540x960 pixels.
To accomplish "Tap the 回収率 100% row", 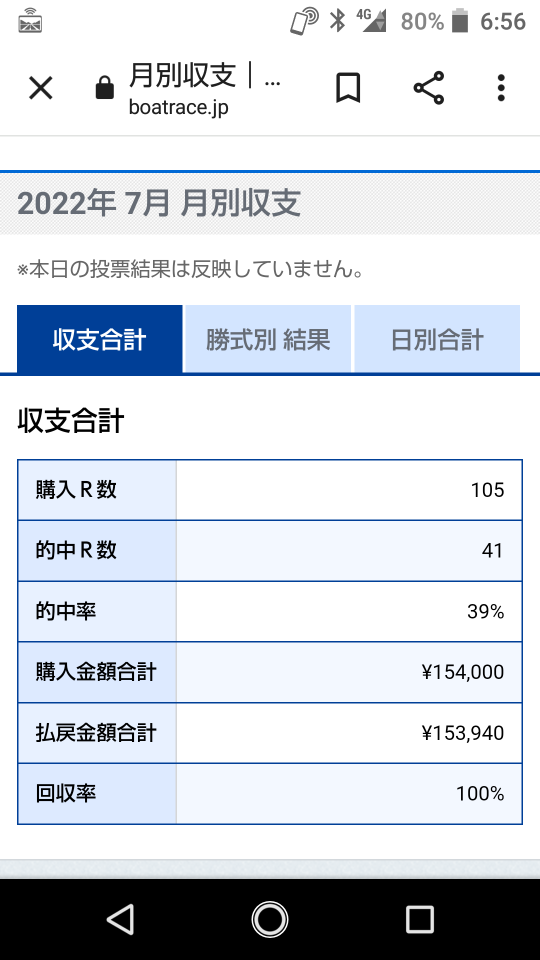I will point(270,794).
